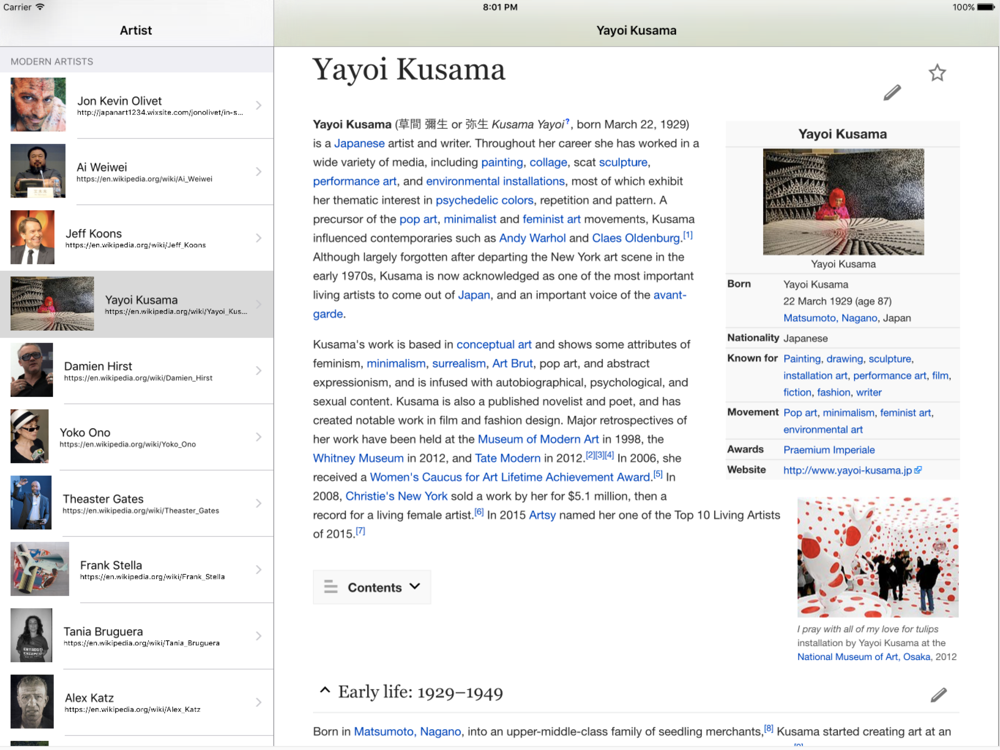Choose Ai Weiwei in the artist list

(136, 172)
